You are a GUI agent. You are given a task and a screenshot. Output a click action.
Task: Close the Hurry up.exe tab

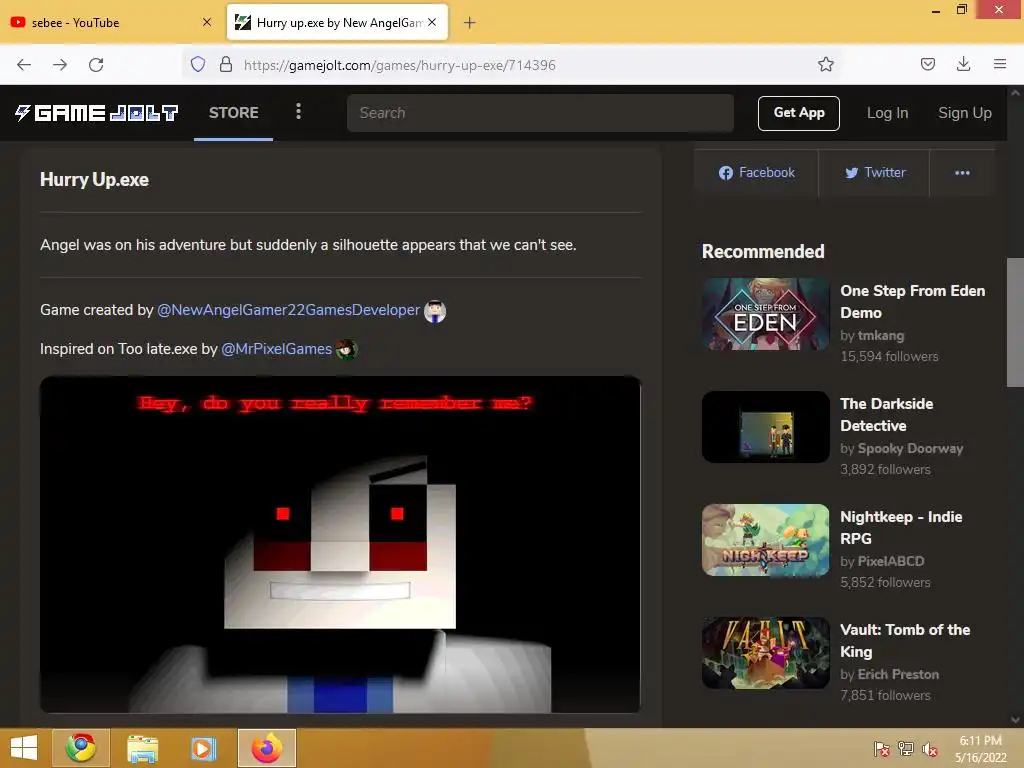432,22
